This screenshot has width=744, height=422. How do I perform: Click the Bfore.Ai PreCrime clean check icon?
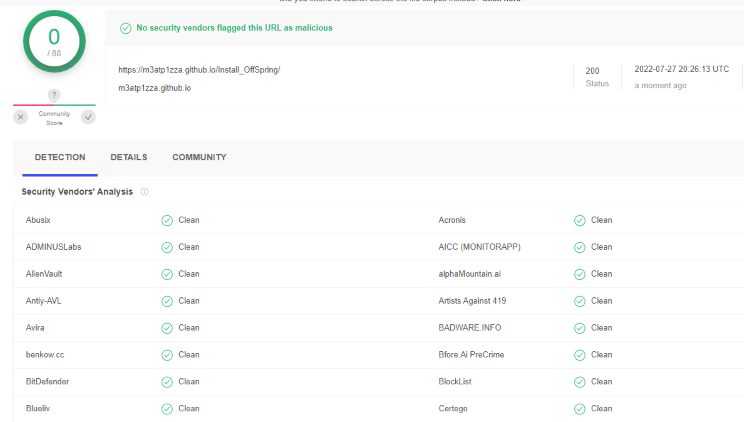coord(580,355)
